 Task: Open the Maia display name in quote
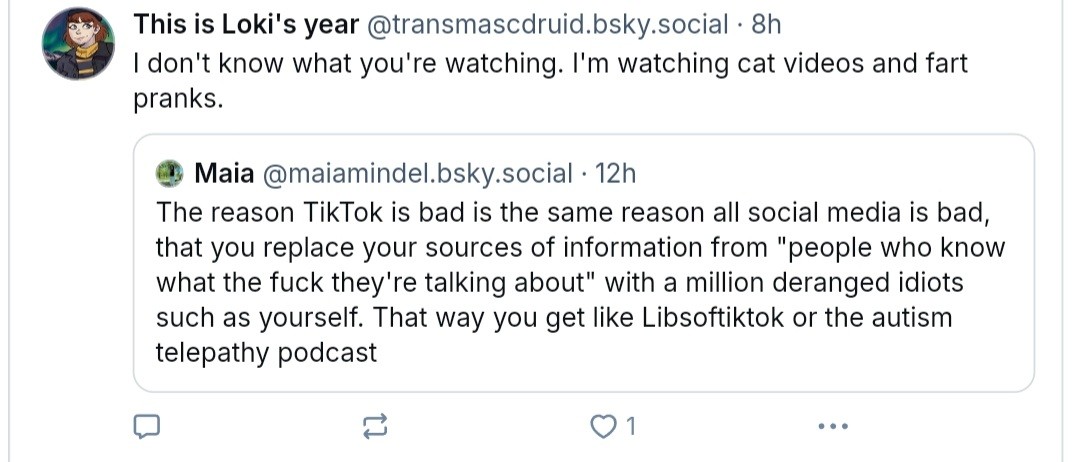225,174
